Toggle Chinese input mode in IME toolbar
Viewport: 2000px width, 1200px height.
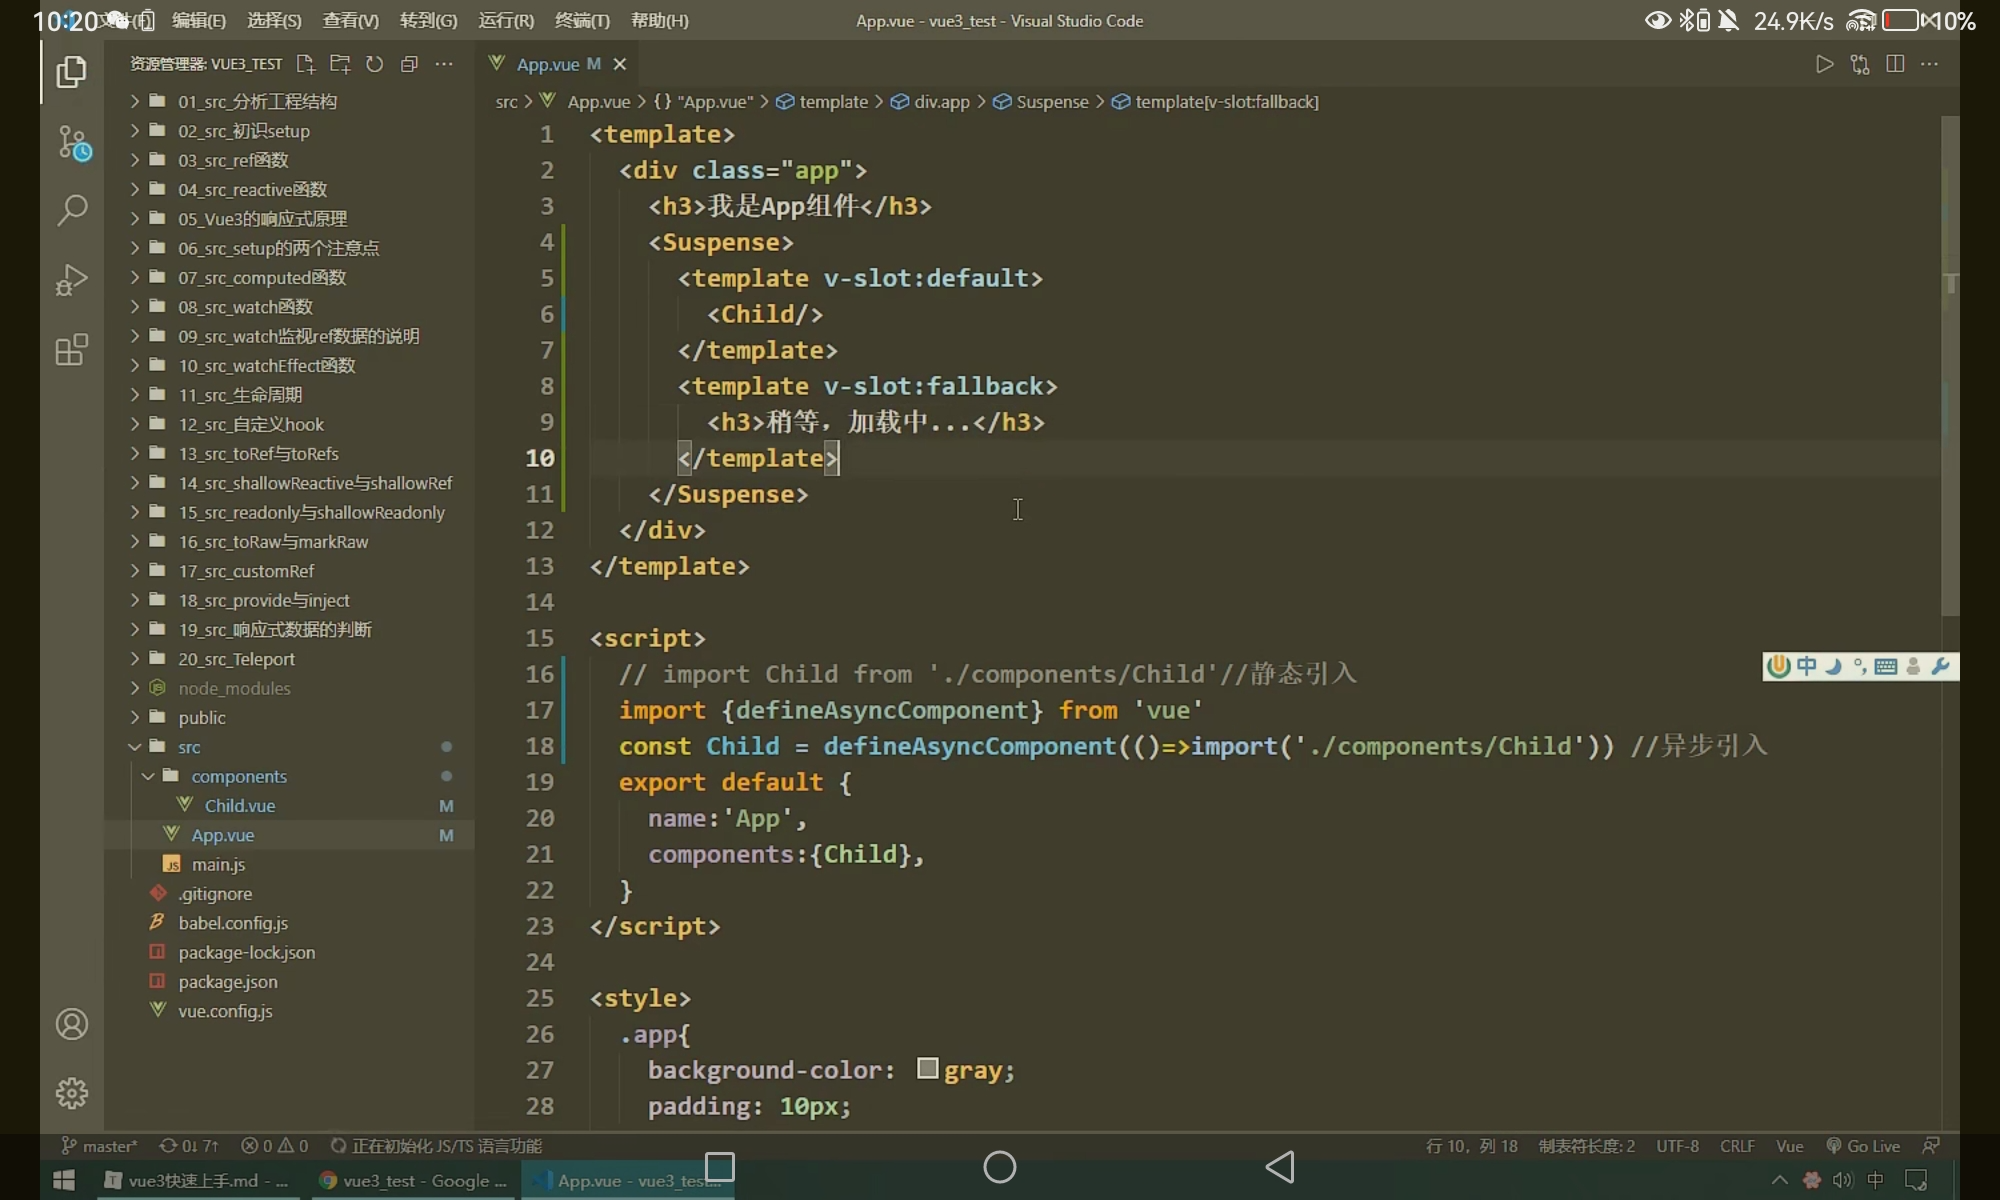pos(1806,667)
